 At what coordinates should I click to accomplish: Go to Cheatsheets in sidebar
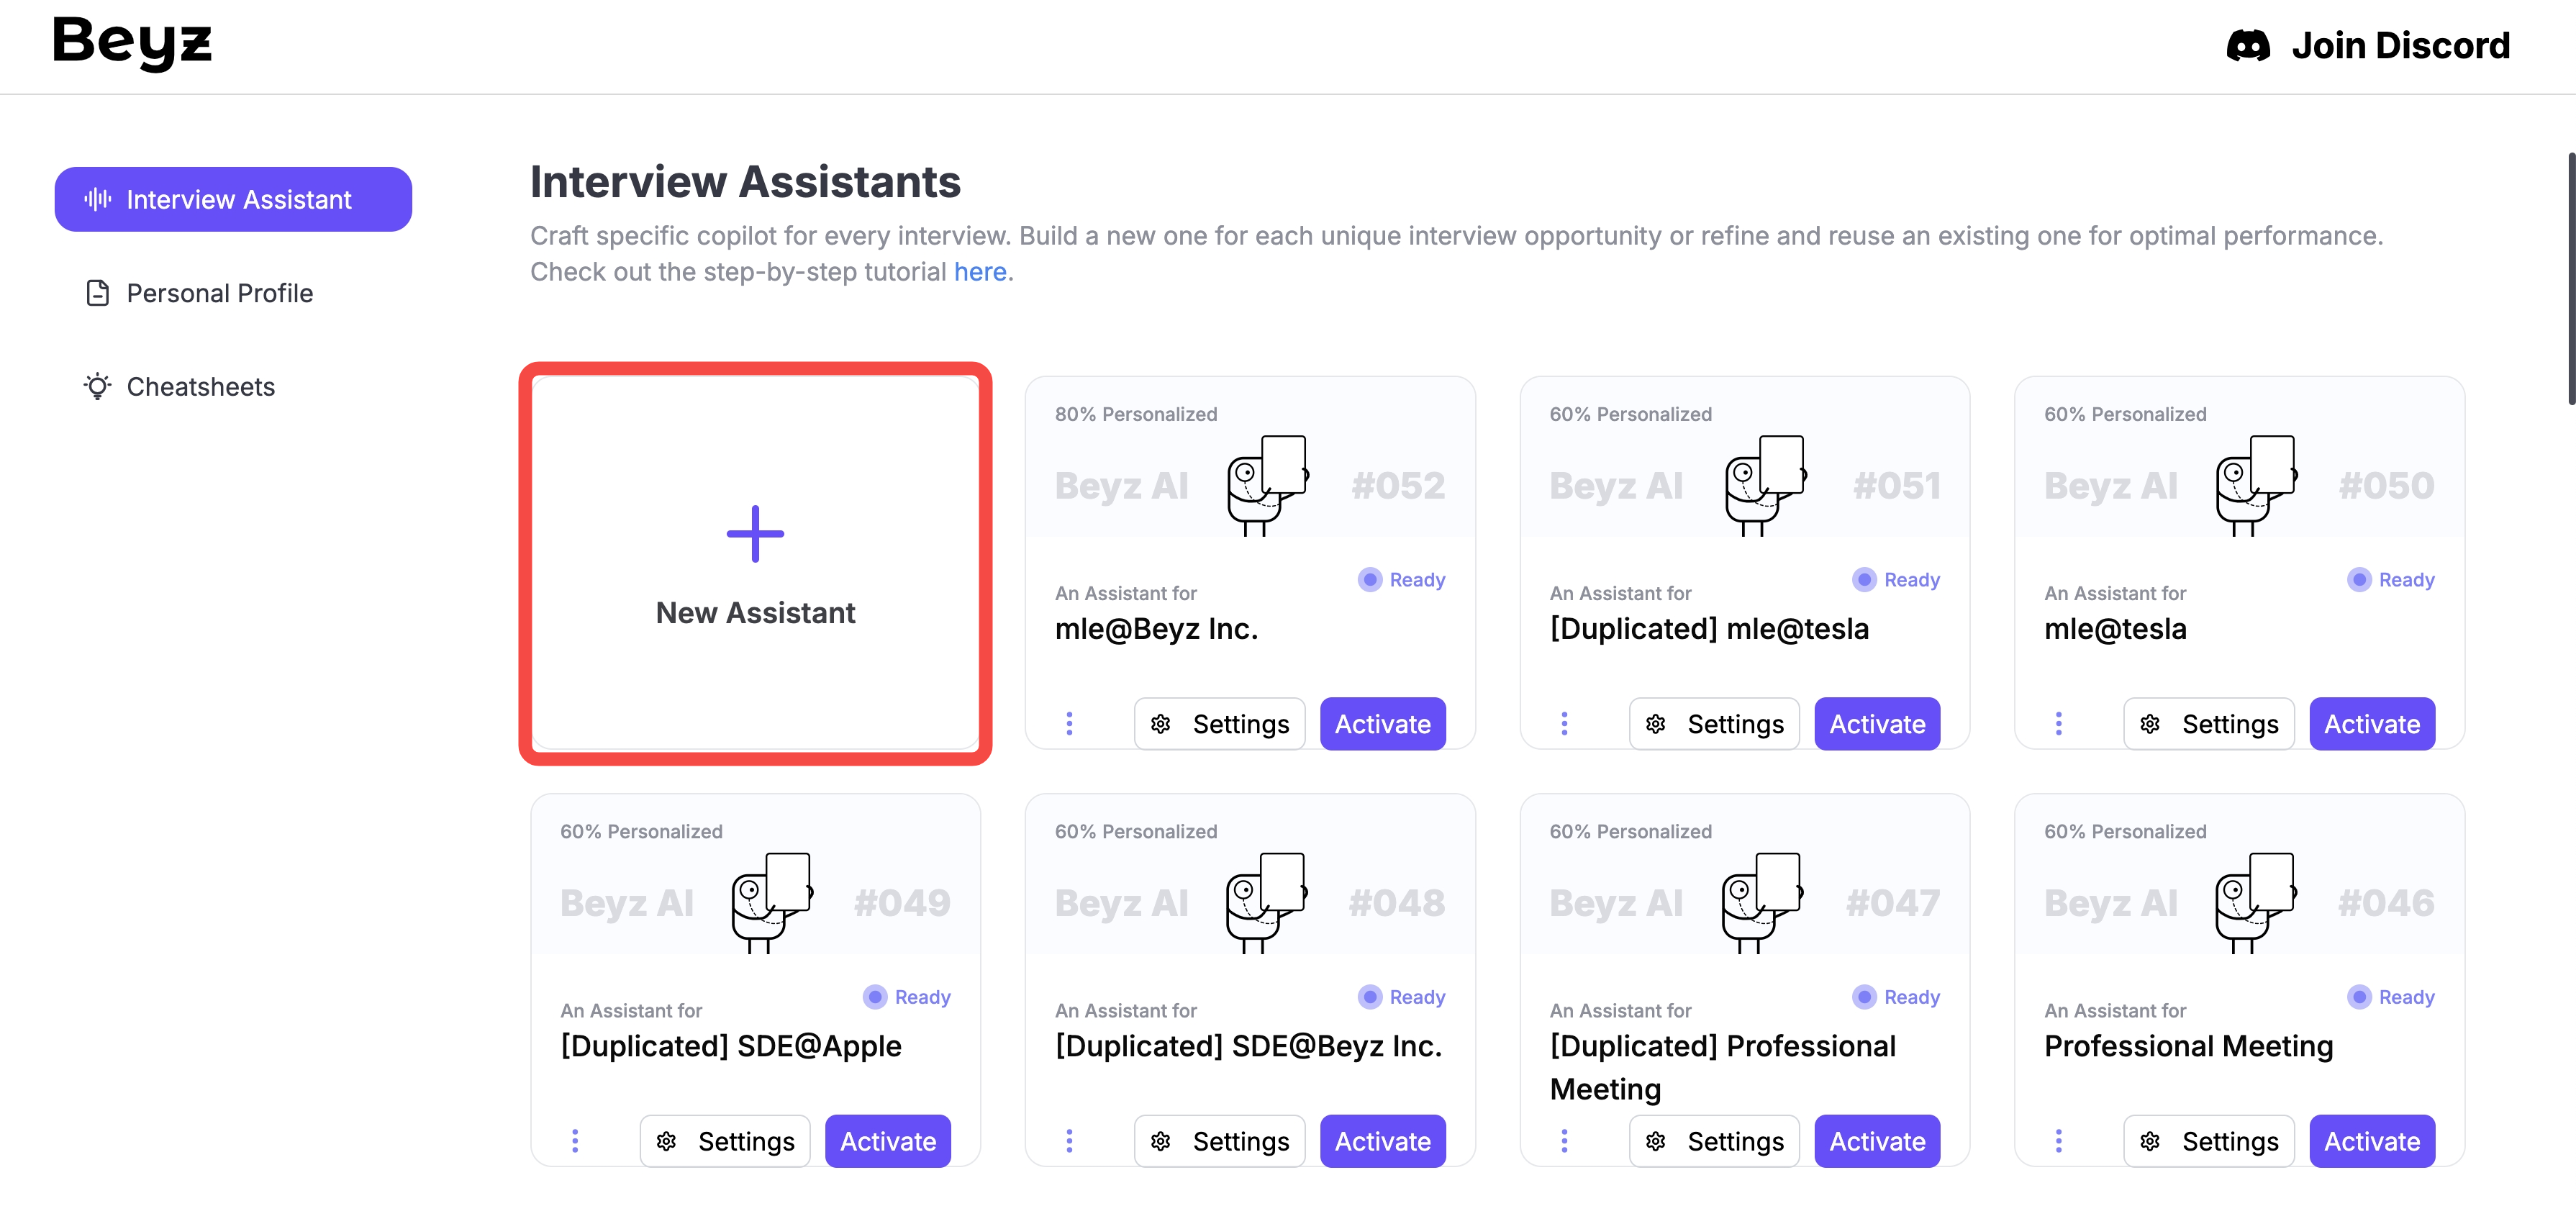click(x=200, y=386)
